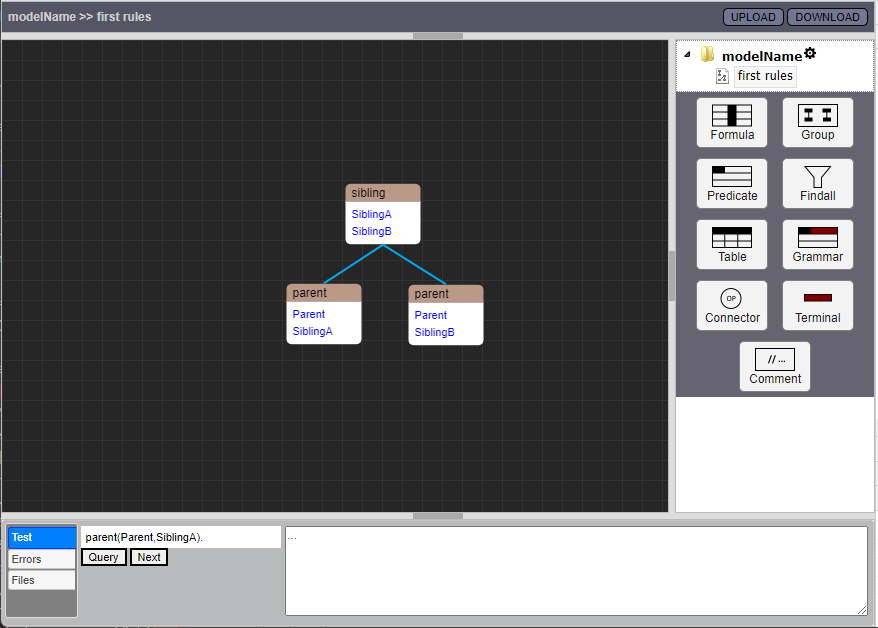This screenshot has height=628, width=878.
Task: Click the DOWNLOAD button
Action: click(x=827, y=17)
